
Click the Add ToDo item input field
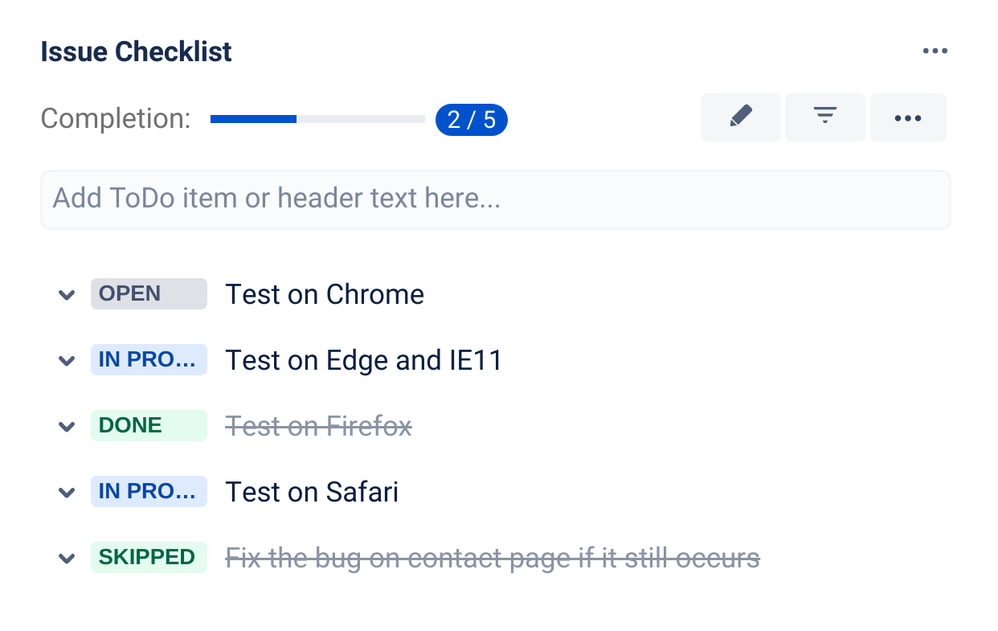click(495, 199)
